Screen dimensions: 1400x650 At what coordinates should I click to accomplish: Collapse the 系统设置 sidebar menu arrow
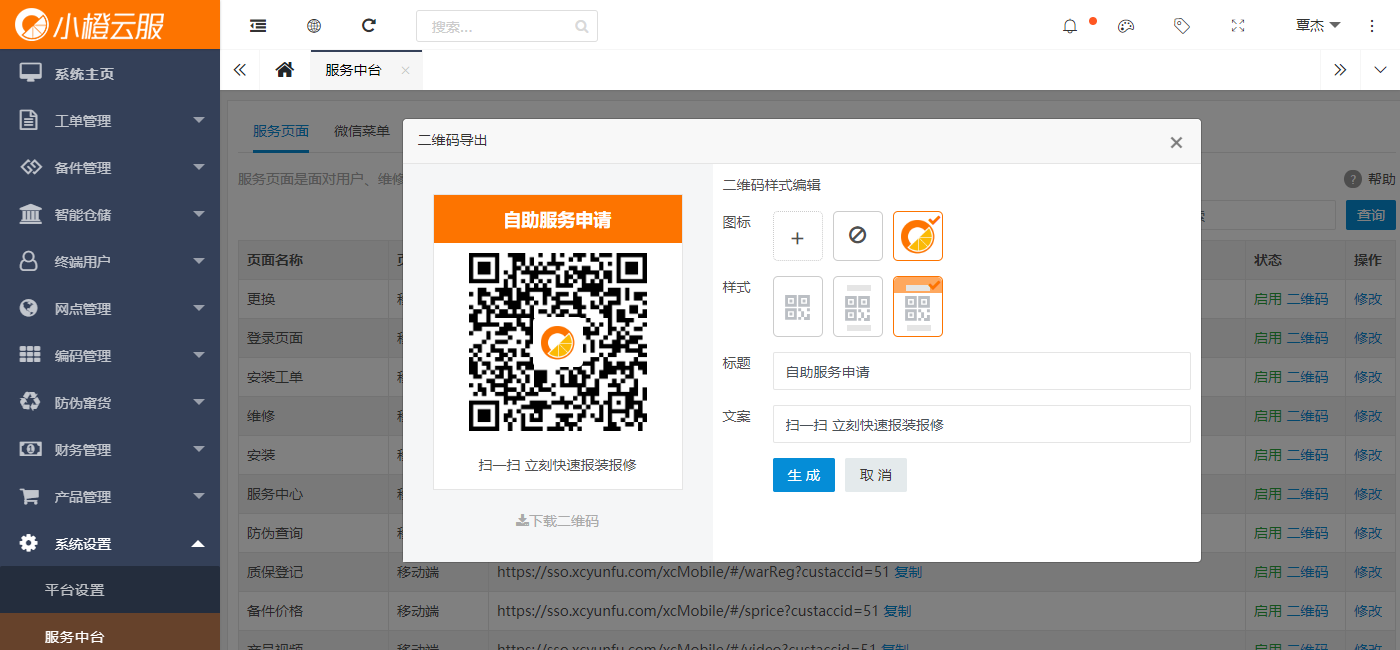coord(198,543)
